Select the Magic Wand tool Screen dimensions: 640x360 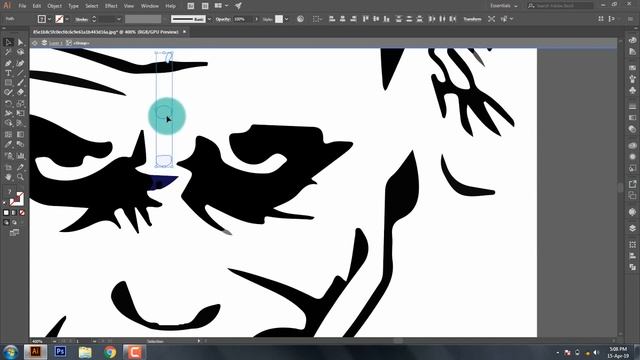[x=8, y=52]
